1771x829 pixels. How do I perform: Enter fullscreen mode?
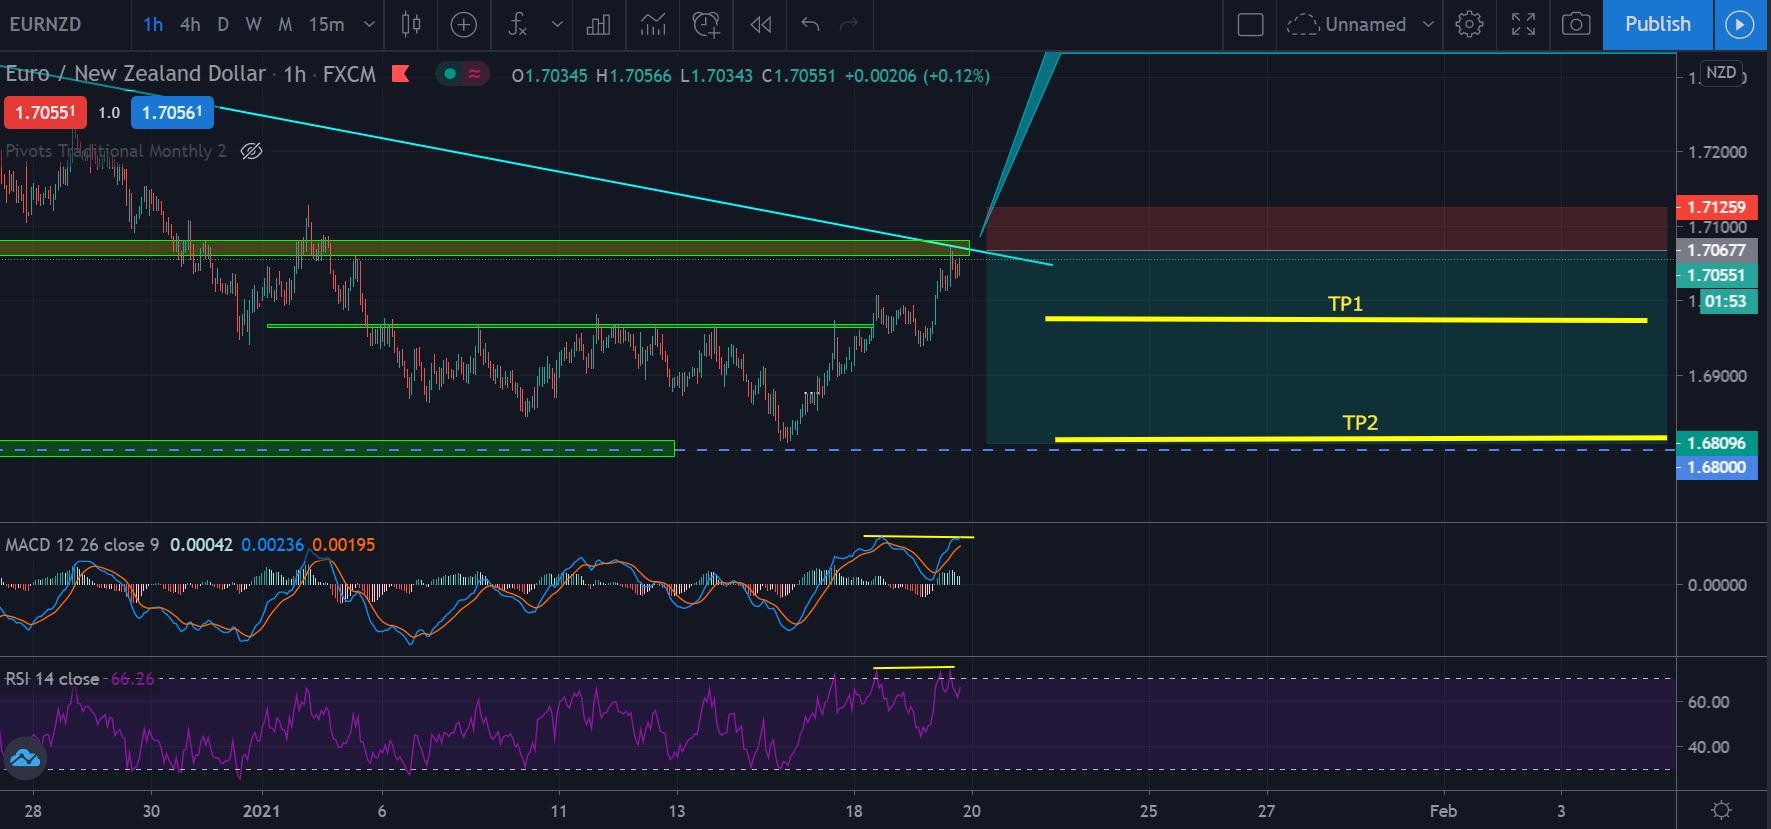pos(1523,24)
